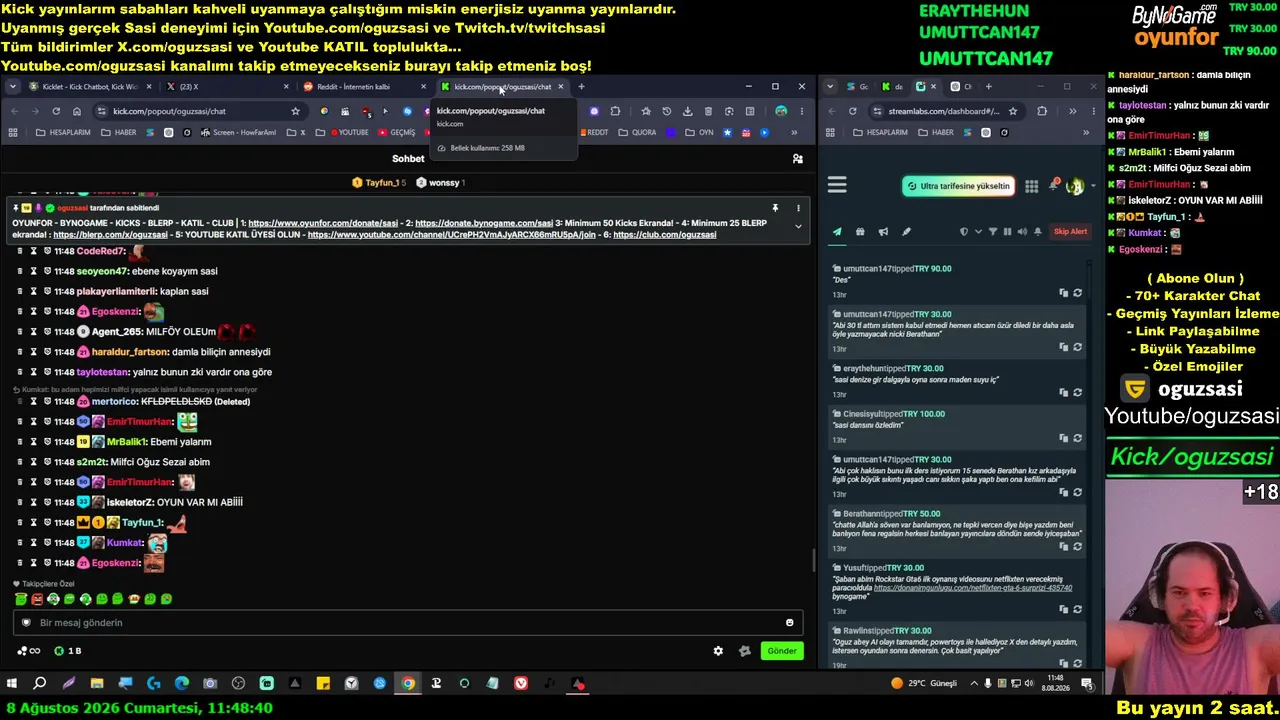
Task: Replay alert for umuttcan147 TRY 90.00 tip
Action: pos(1077,293)
